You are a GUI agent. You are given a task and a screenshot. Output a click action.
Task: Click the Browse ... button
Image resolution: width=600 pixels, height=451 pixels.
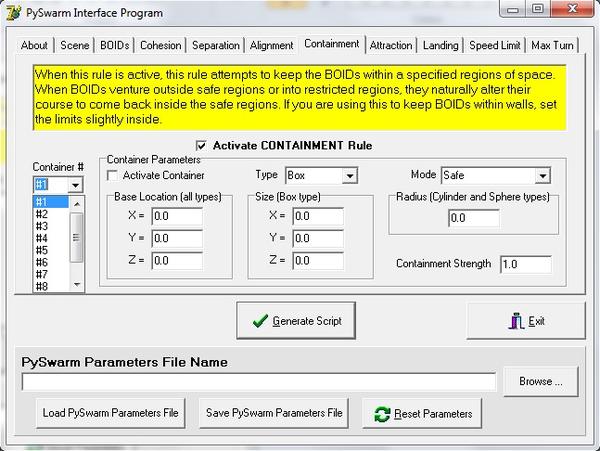tap(541, 381)
